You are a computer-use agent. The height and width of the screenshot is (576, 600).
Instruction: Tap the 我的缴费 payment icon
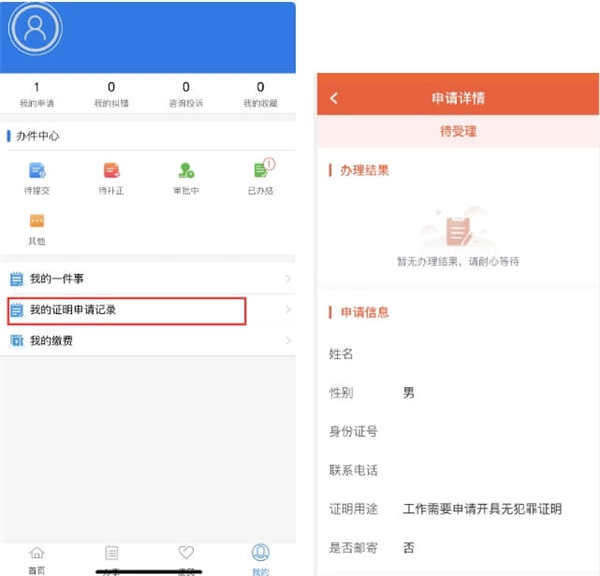tap(16, 341)
